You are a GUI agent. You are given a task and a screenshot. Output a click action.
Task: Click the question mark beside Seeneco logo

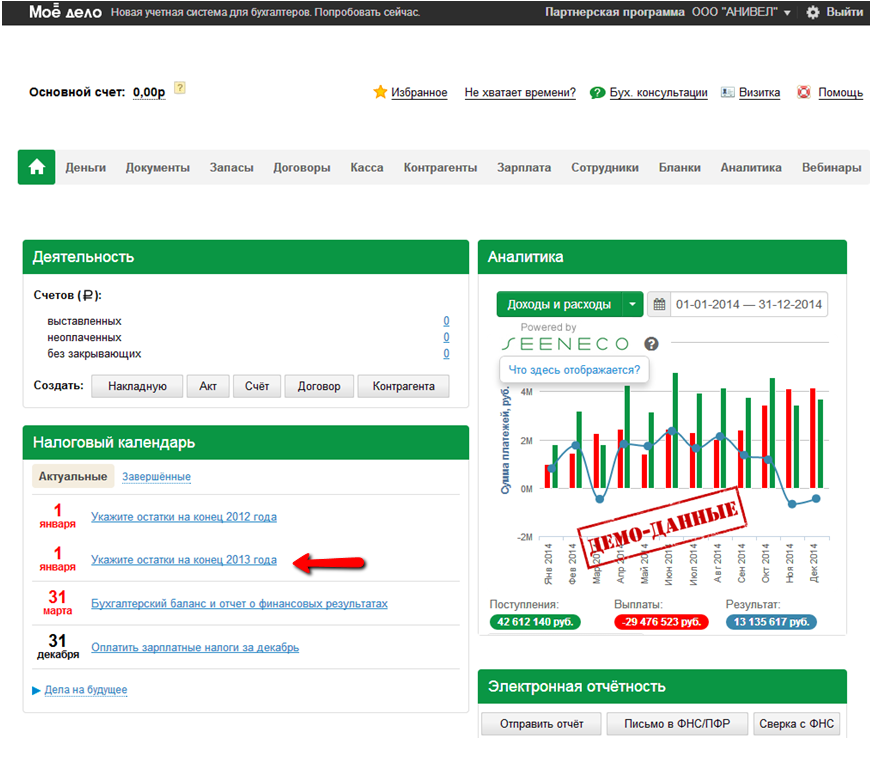(x=651, y=343)
